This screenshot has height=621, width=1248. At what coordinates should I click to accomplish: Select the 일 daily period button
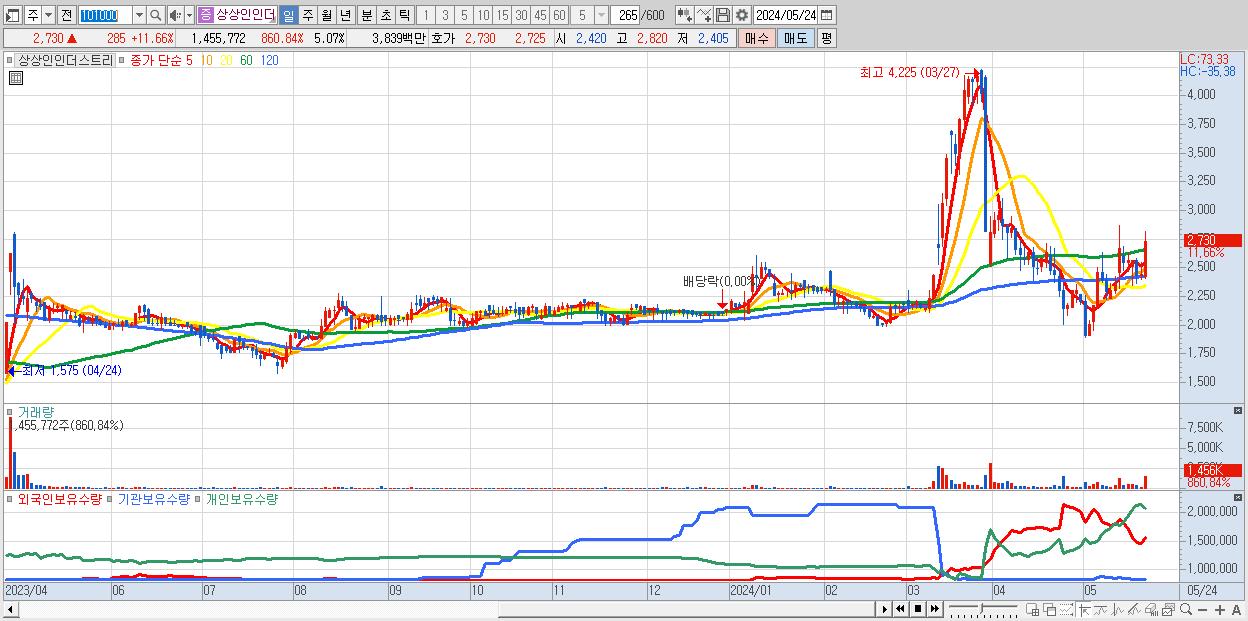coord(288,15)
